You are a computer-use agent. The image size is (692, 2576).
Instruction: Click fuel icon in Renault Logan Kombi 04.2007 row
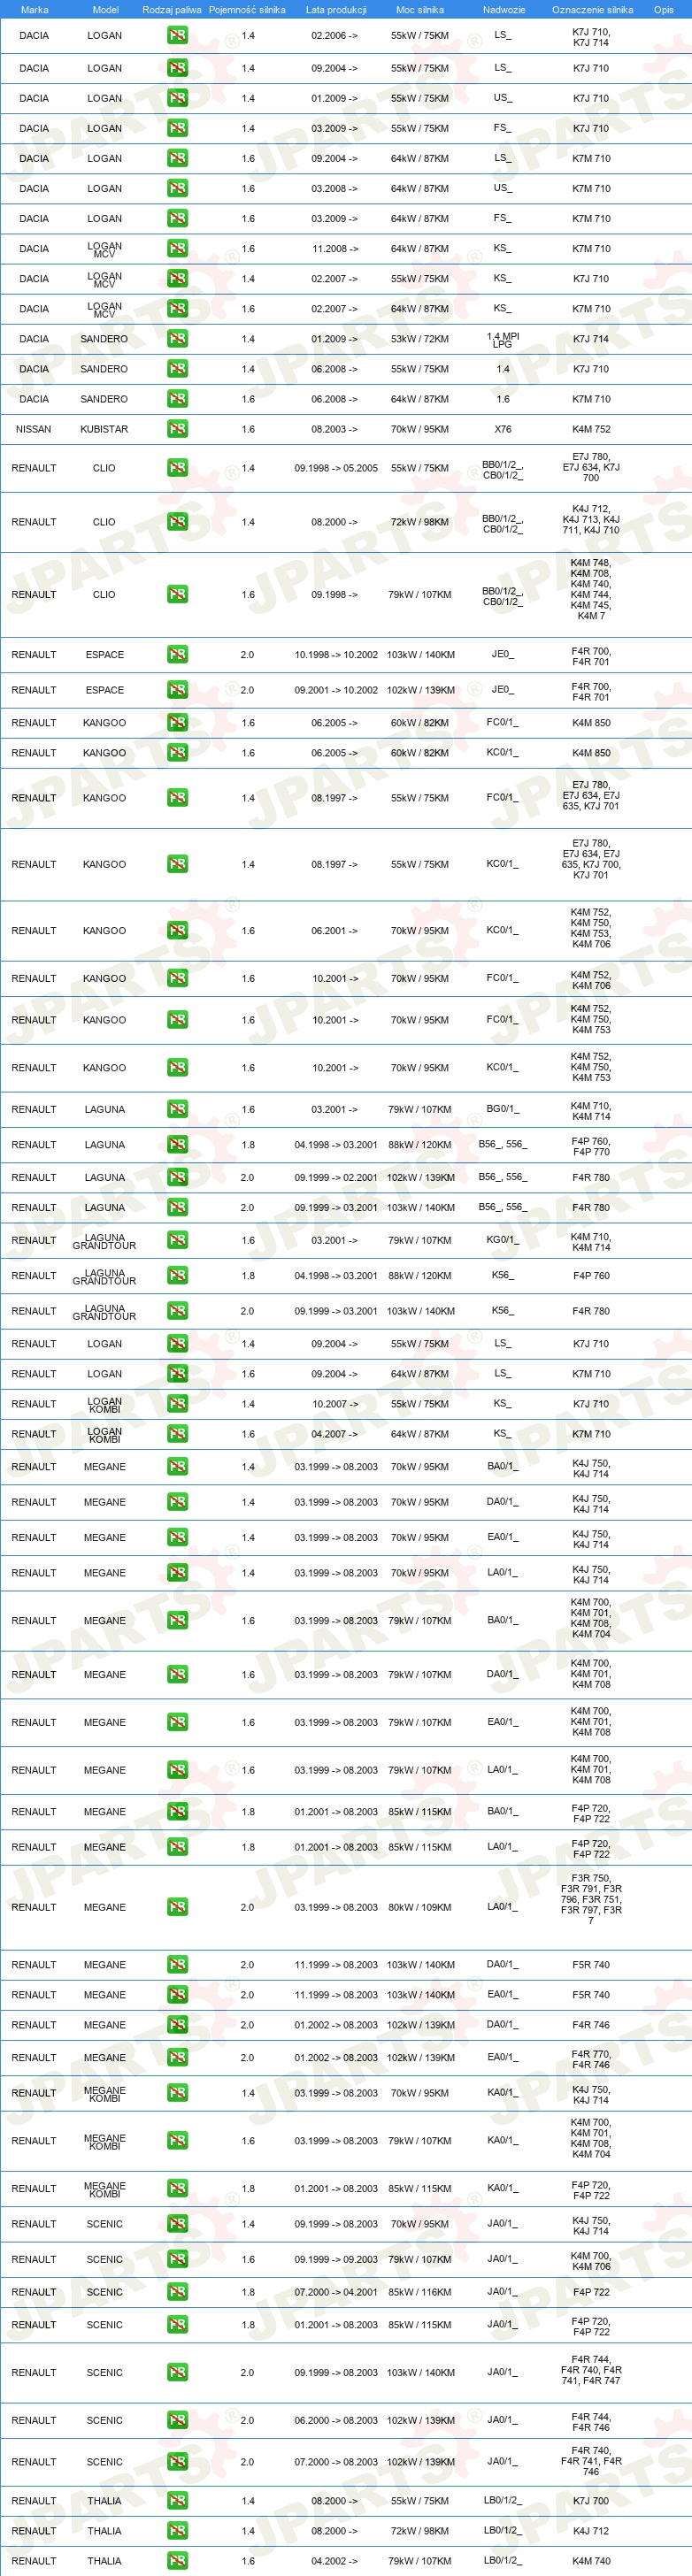tap(177, 1434)
